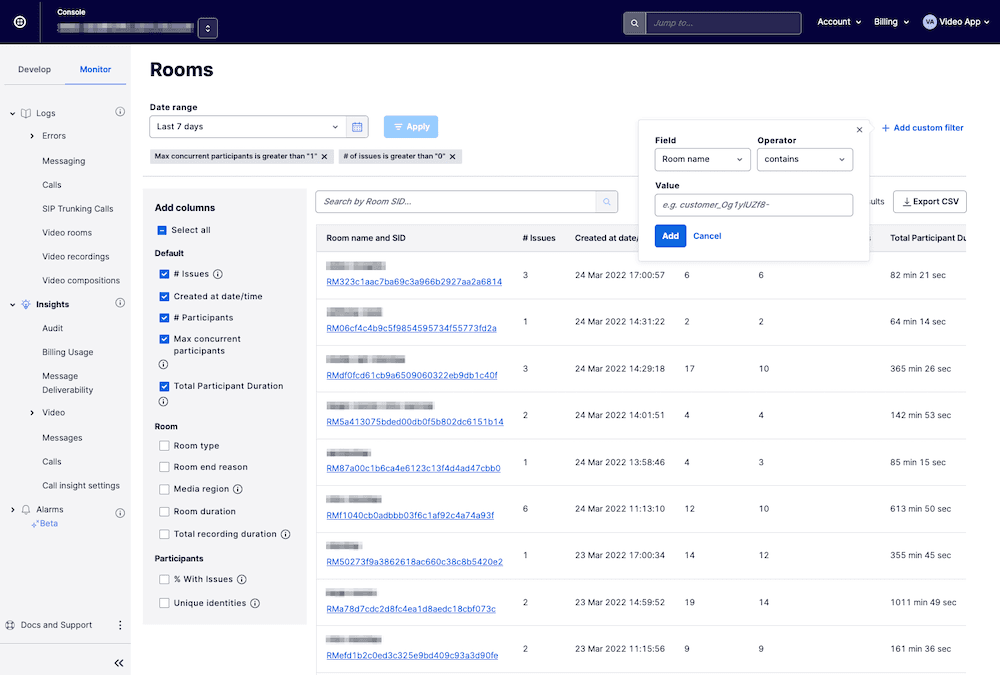Viewport: 1000px width, 675px height.
Task: Click the Export CSV button
Action: (x=929, y=201)
